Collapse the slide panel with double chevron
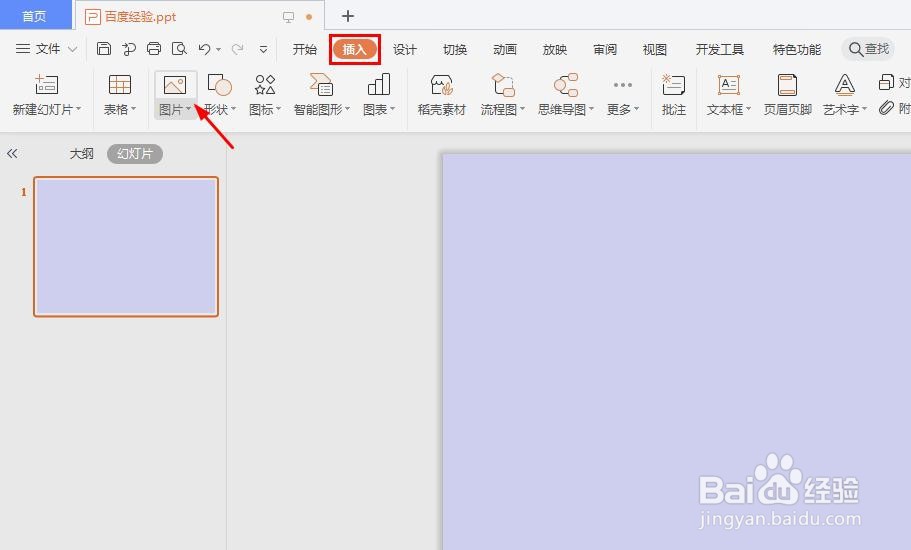This screenshot has height=550, width=911. click(12, 153)
